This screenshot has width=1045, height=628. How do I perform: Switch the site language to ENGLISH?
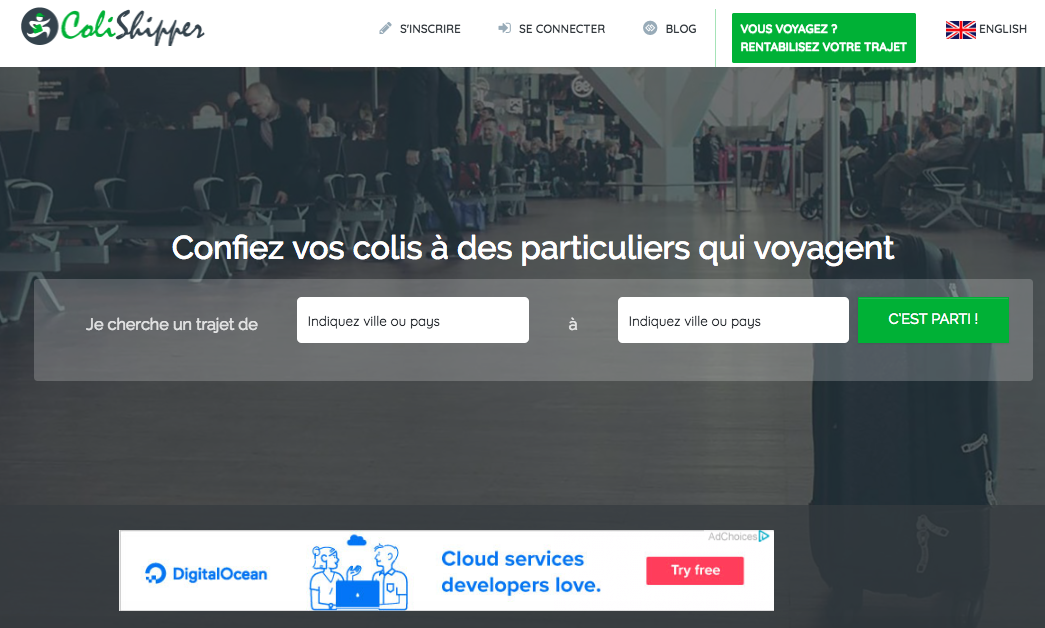point(1002,29)
